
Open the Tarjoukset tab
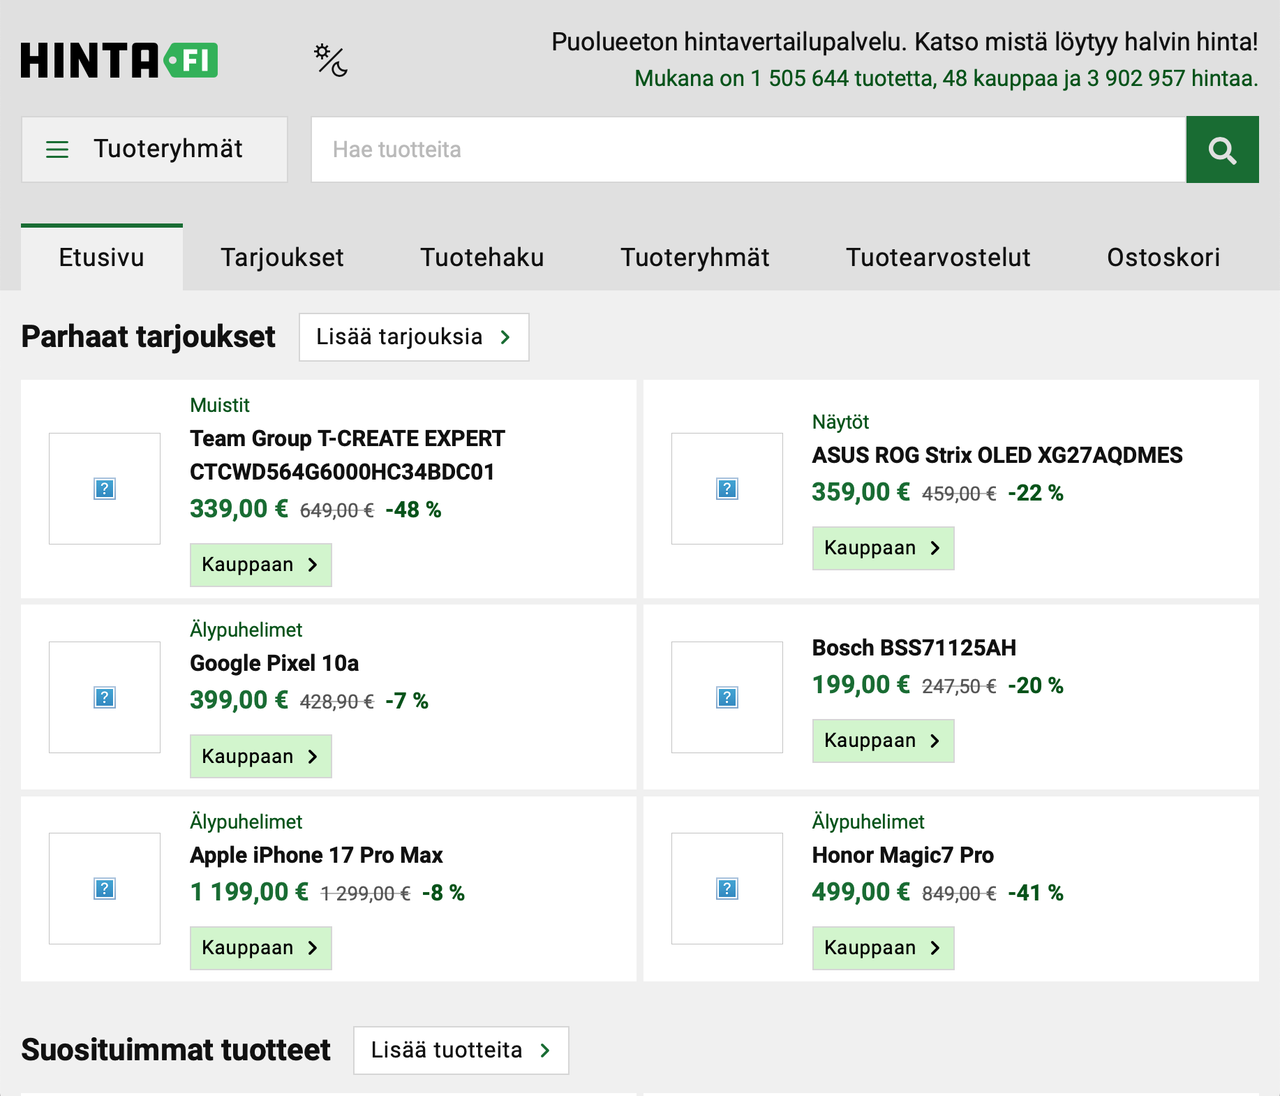(282, 257)
